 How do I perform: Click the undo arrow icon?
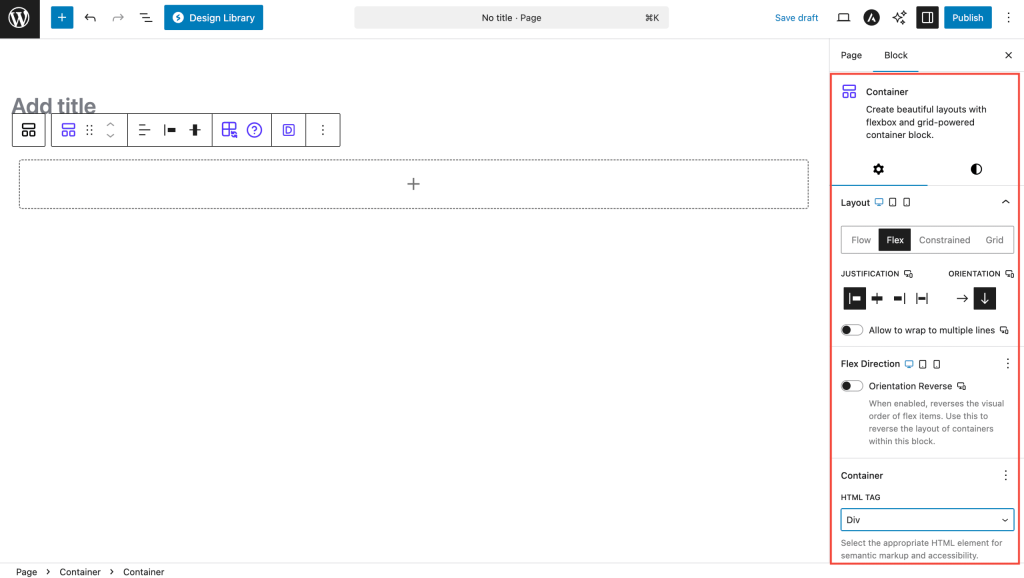coord(90,18)
